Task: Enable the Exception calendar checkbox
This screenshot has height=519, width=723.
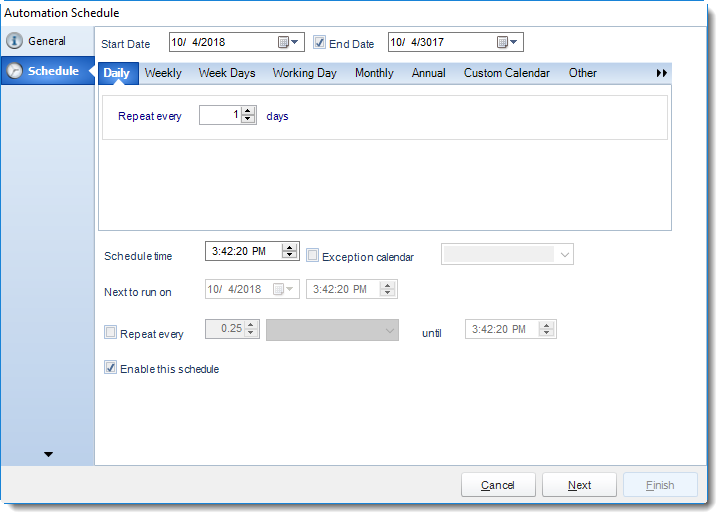Action: [312, 255]
